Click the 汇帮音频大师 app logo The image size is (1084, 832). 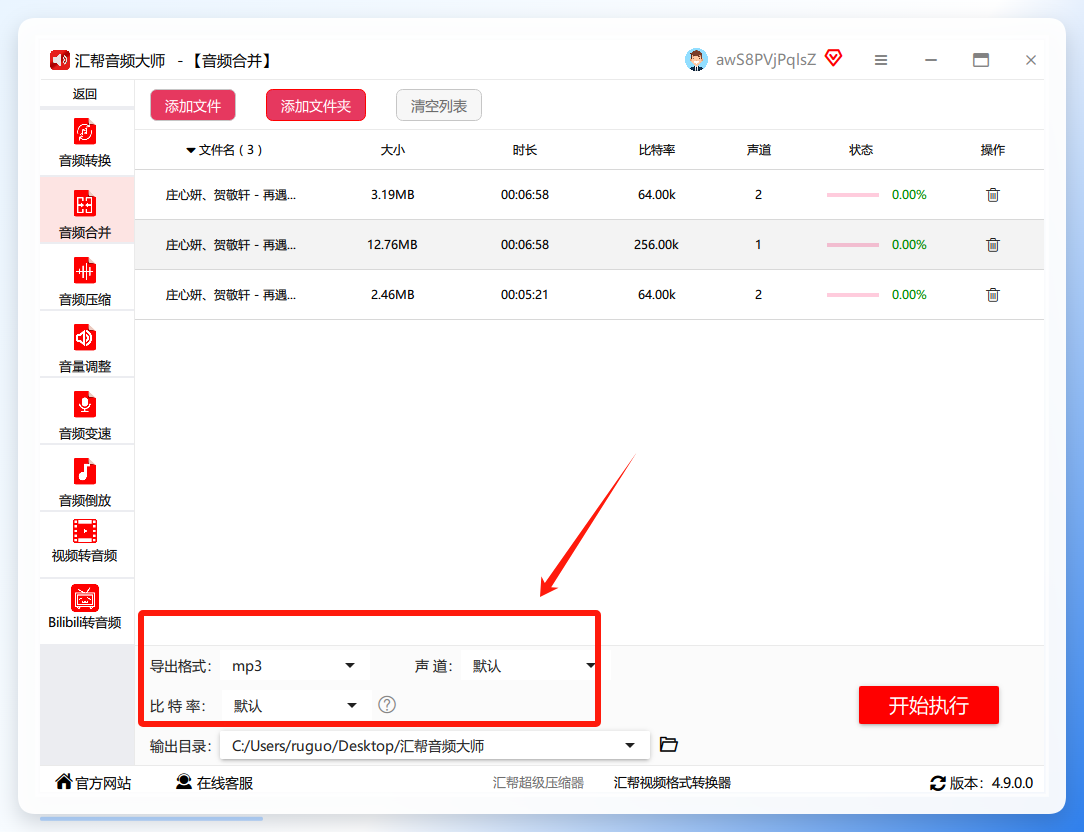point(59,60)
